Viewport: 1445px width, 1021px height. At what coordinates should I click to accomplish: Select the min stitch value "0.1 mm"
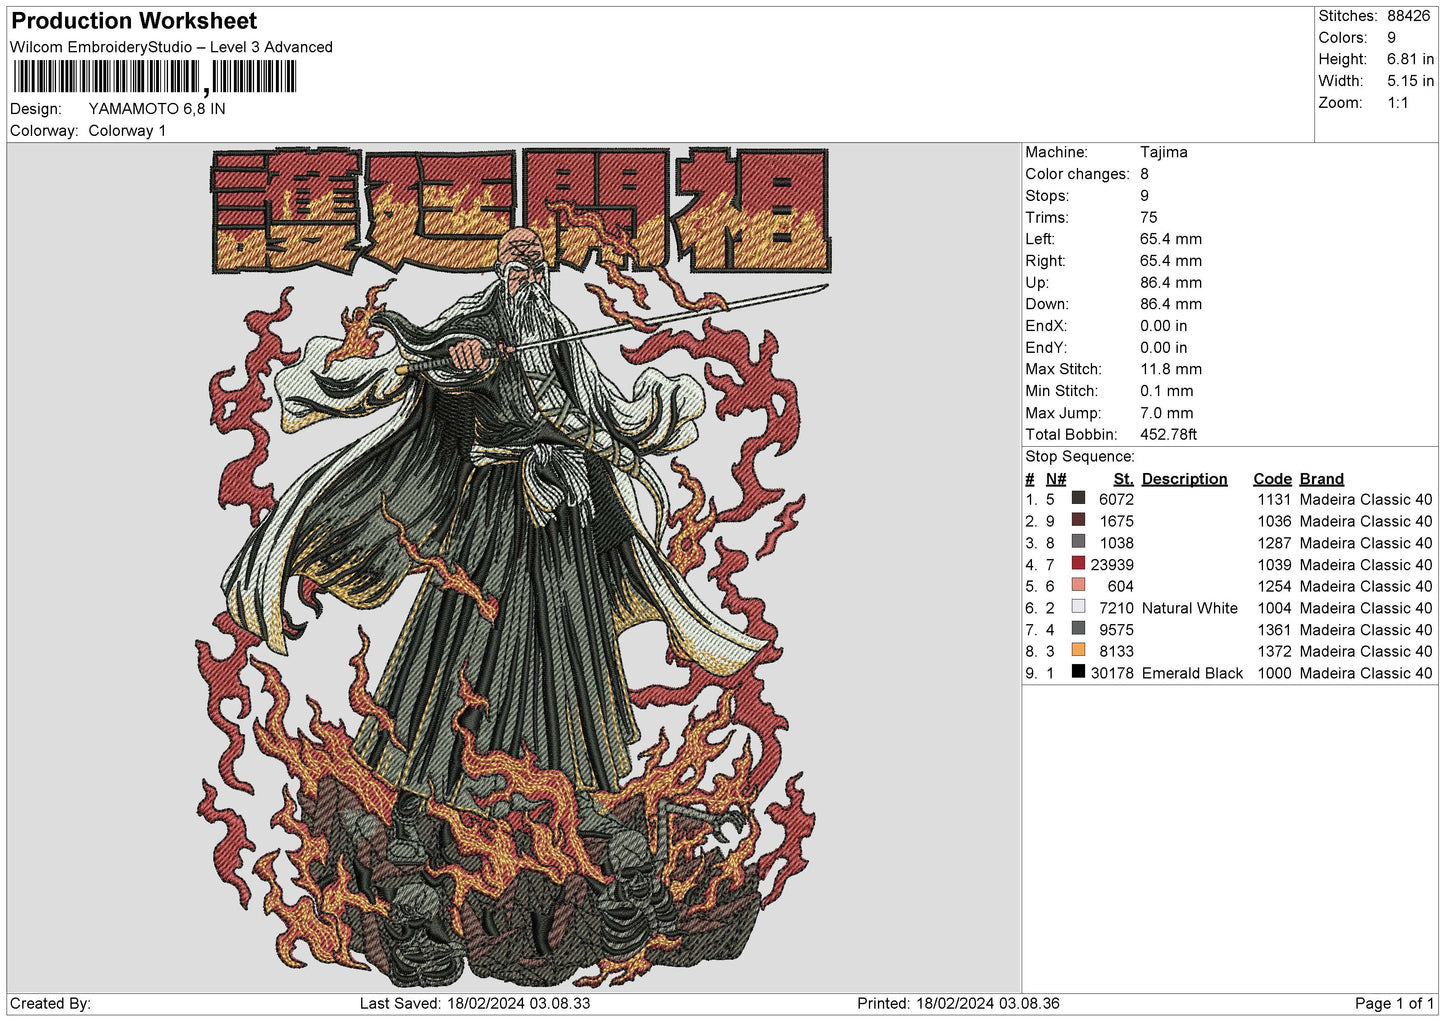[1167, 391]
